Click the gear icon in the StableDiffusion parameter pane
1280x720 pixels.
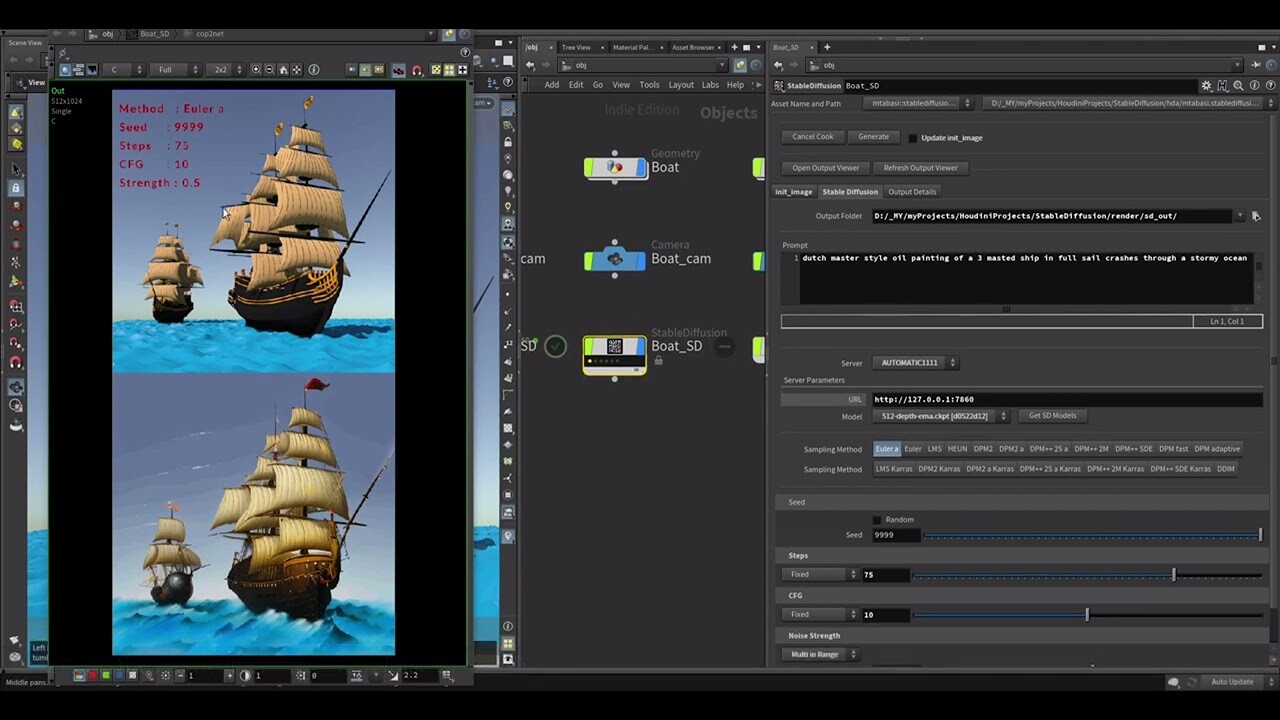(1206, 86)
